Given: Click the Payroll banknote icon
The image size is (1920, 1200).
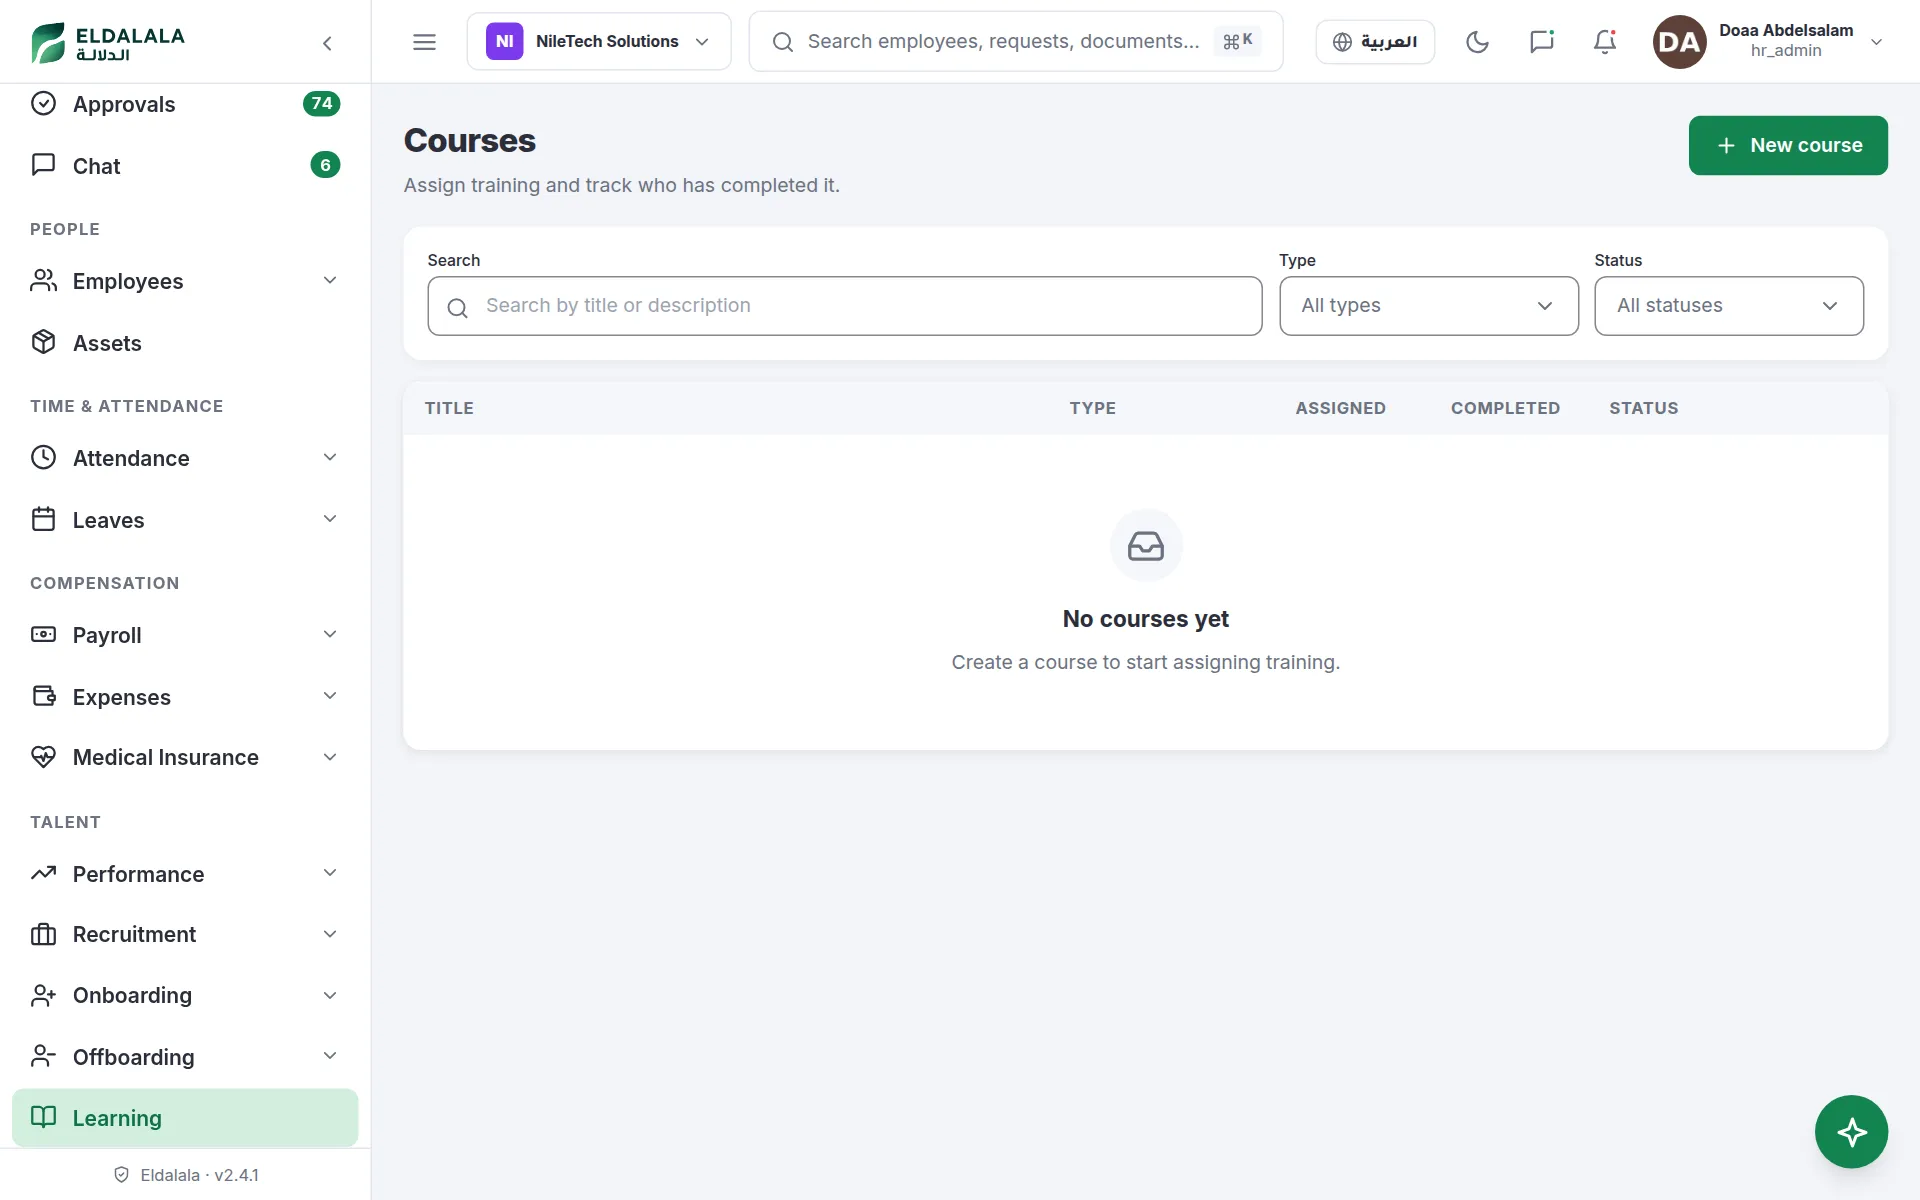Looking at the screenshot, I should pos(43,635).
